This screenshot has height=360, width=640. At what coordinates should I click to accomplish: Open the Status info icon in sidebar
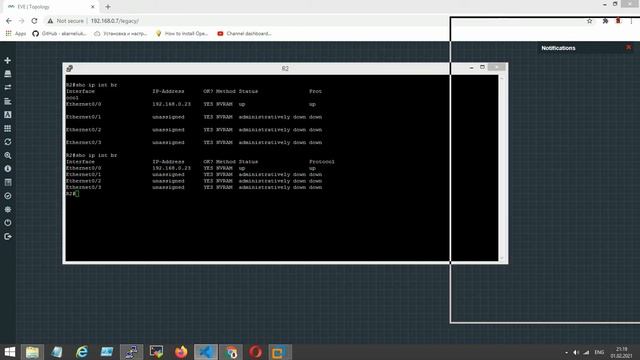pos(8,169)
